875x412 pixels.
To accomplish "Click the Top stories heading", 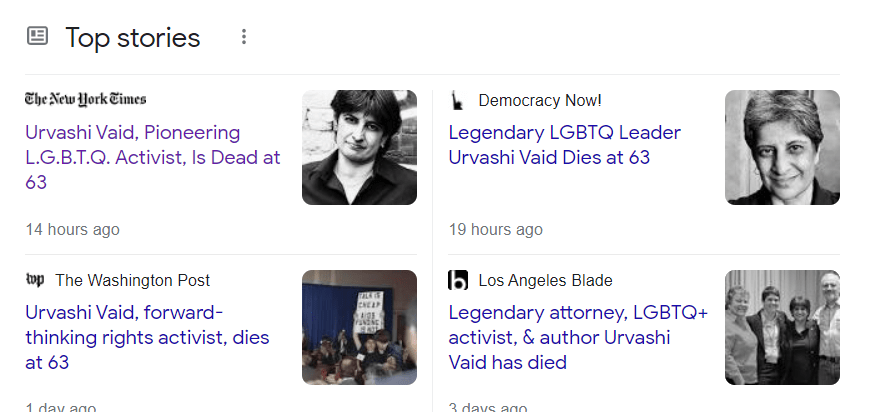I will click(x=133, y=38).
